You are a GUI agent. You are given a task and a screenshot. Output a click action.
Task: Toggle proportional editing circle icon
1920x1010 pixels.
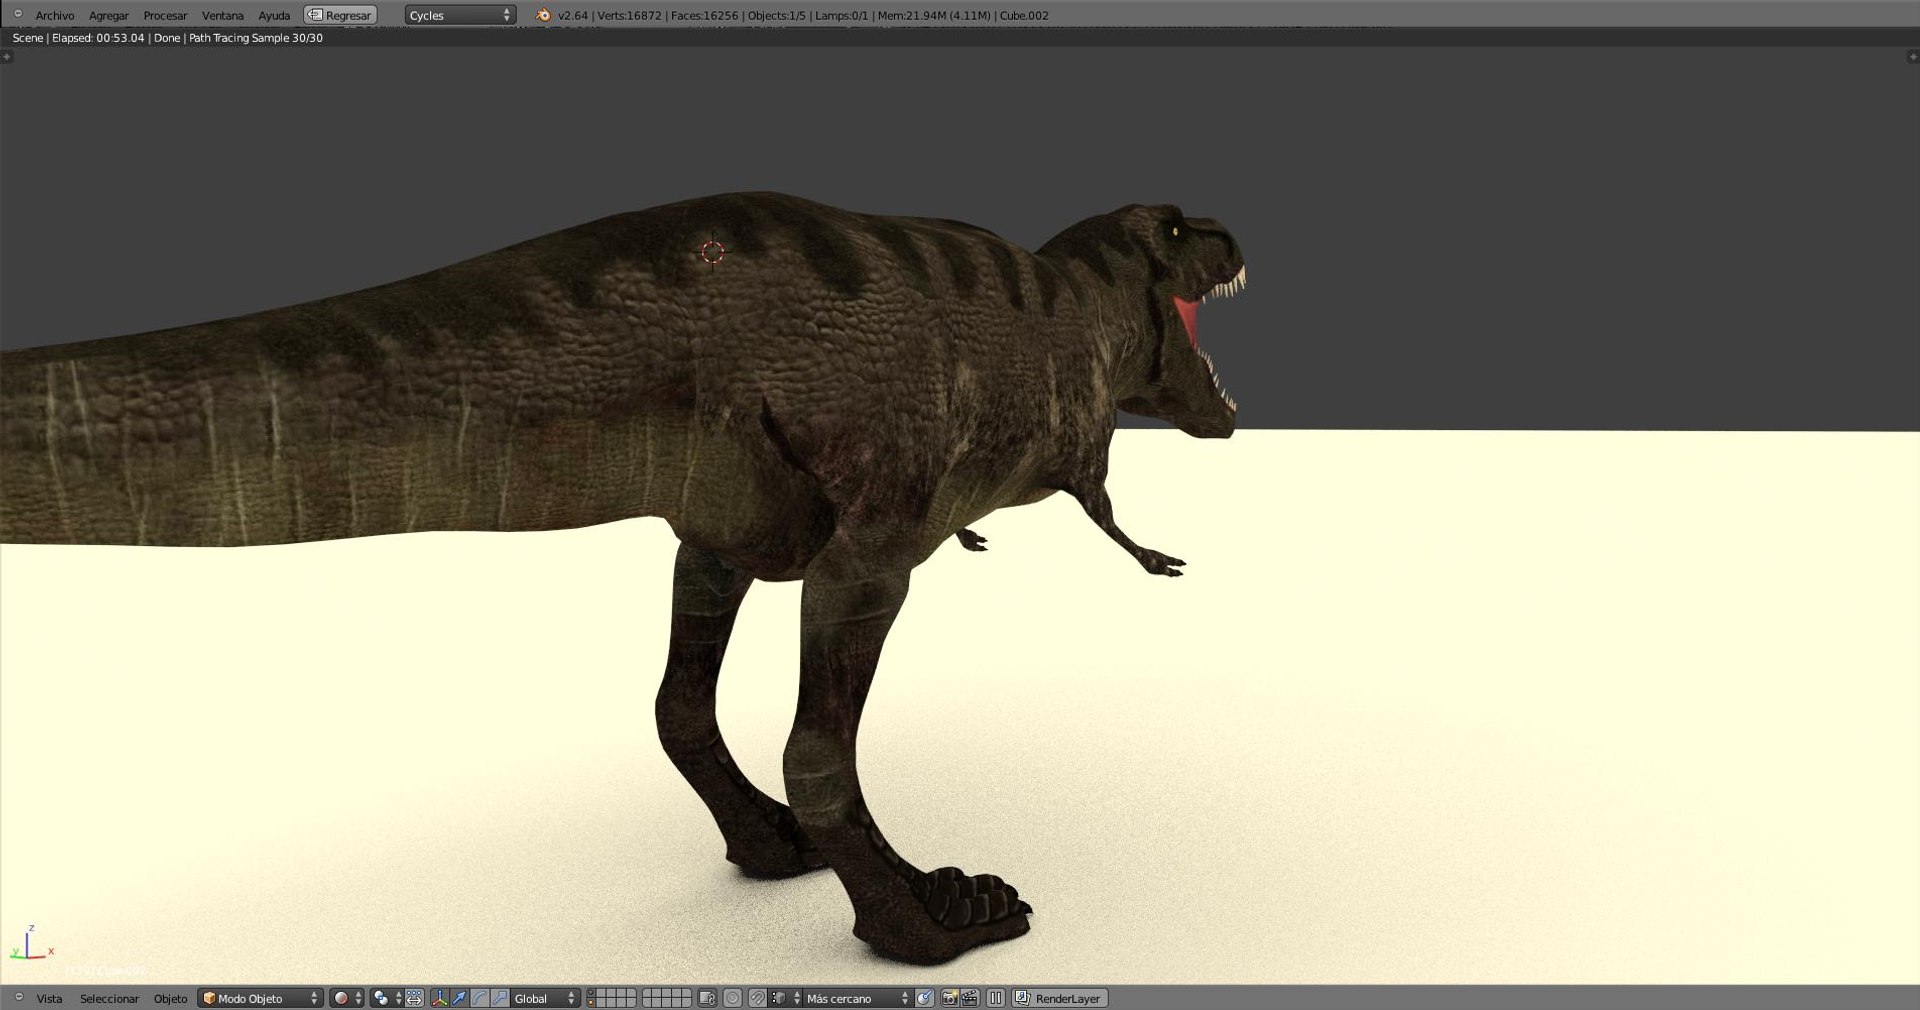pyautogui.click(x=732, y=998)
